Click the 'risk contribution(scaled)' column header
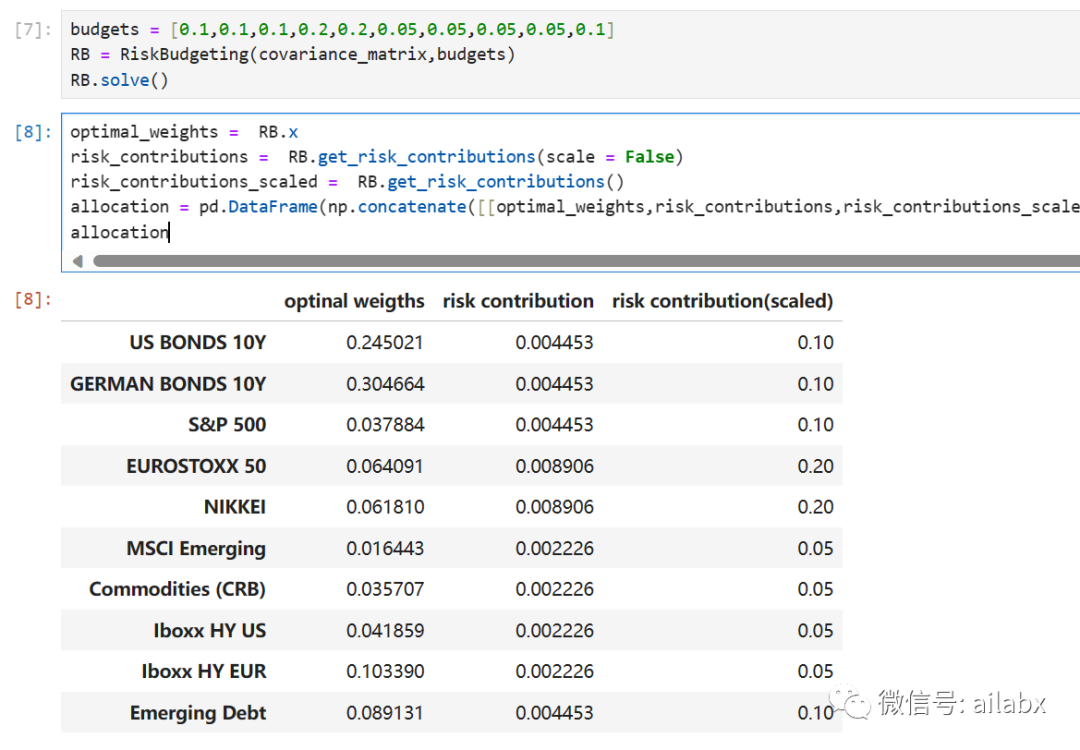 tap(723, 301)
